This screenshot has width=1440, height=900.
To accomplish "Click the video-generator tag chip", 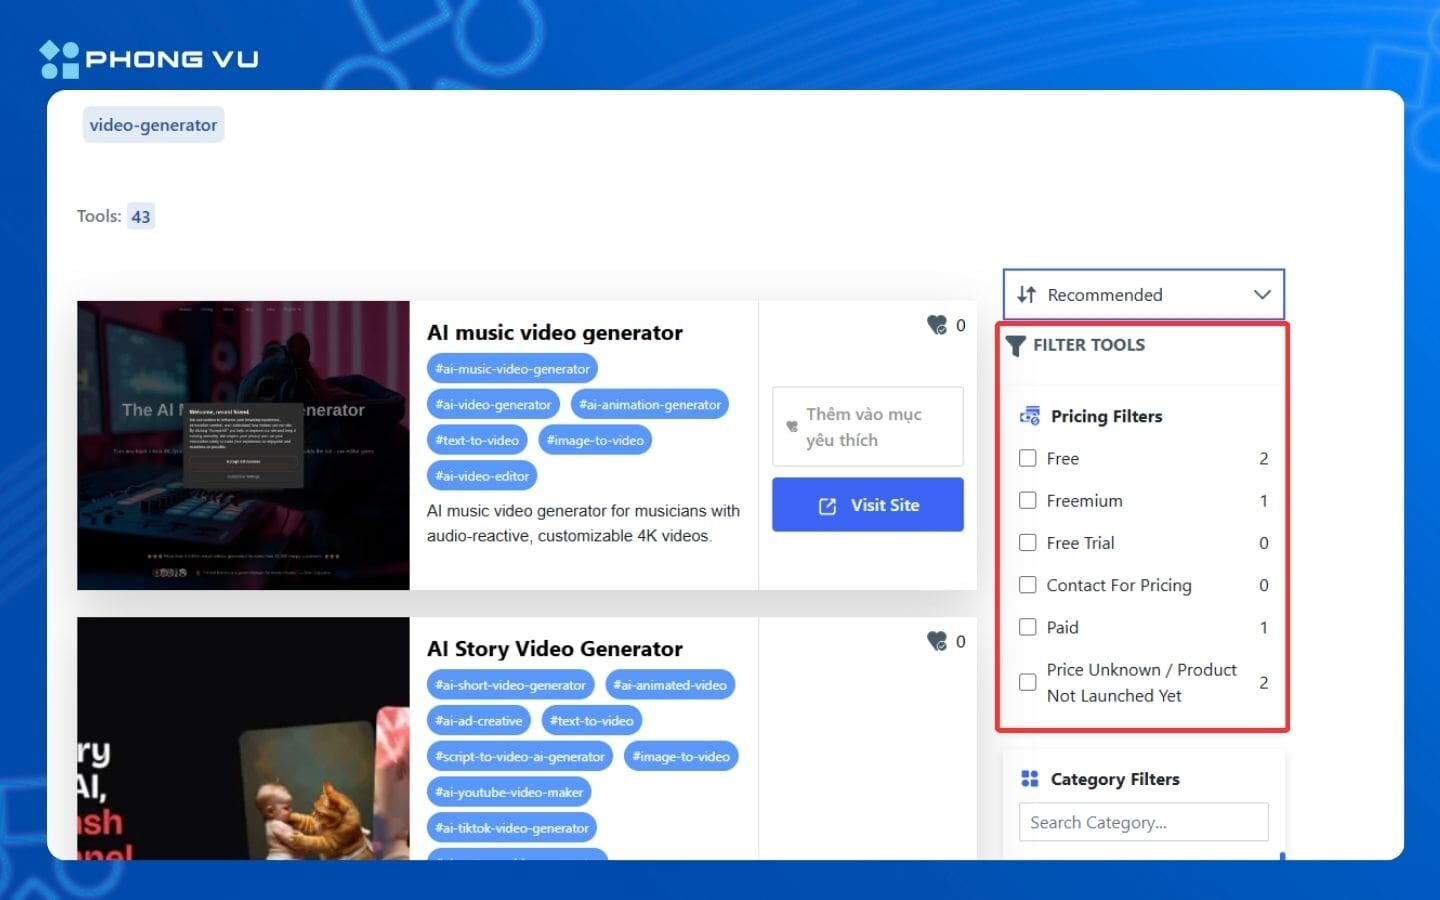I will click(153, 125).
